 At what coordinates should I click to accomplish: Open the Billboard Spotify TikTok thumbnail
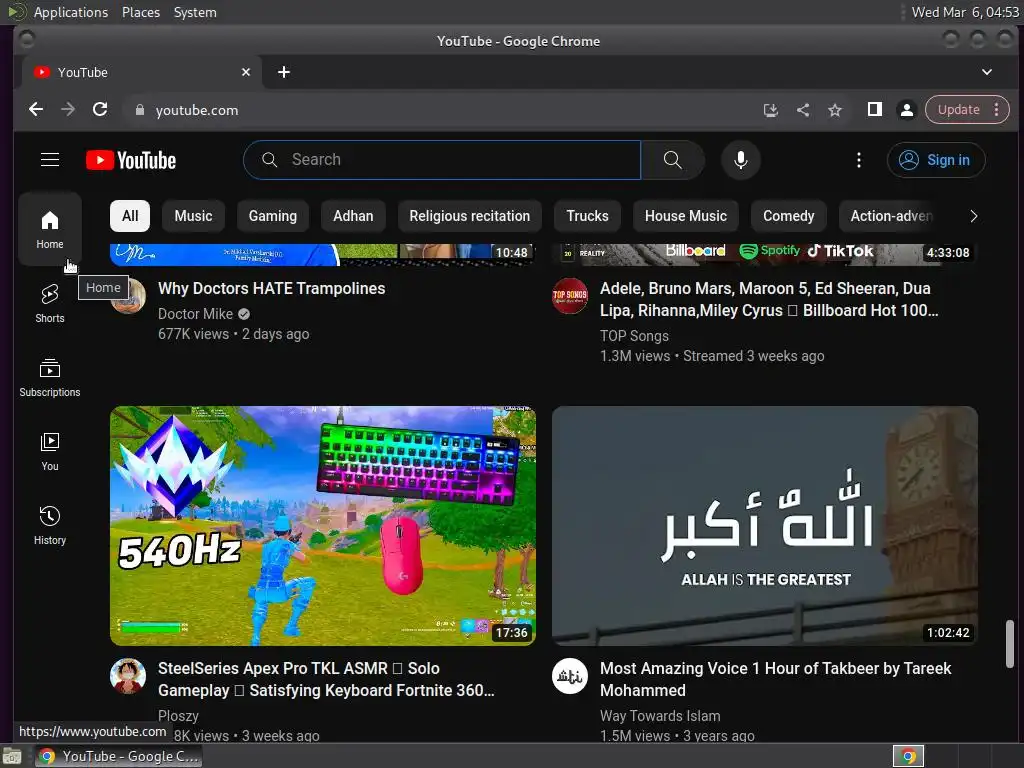pos(765,255)
